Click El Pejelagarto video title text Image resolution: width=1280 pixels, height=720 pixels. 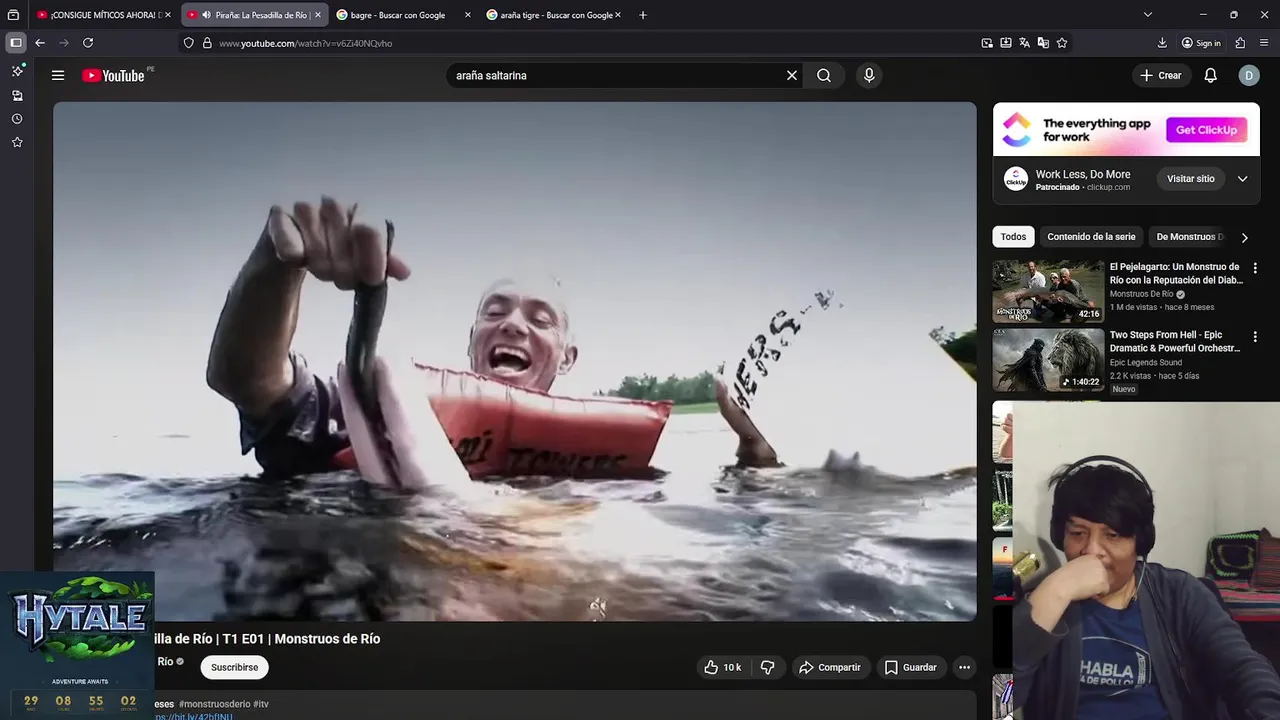1176,273
